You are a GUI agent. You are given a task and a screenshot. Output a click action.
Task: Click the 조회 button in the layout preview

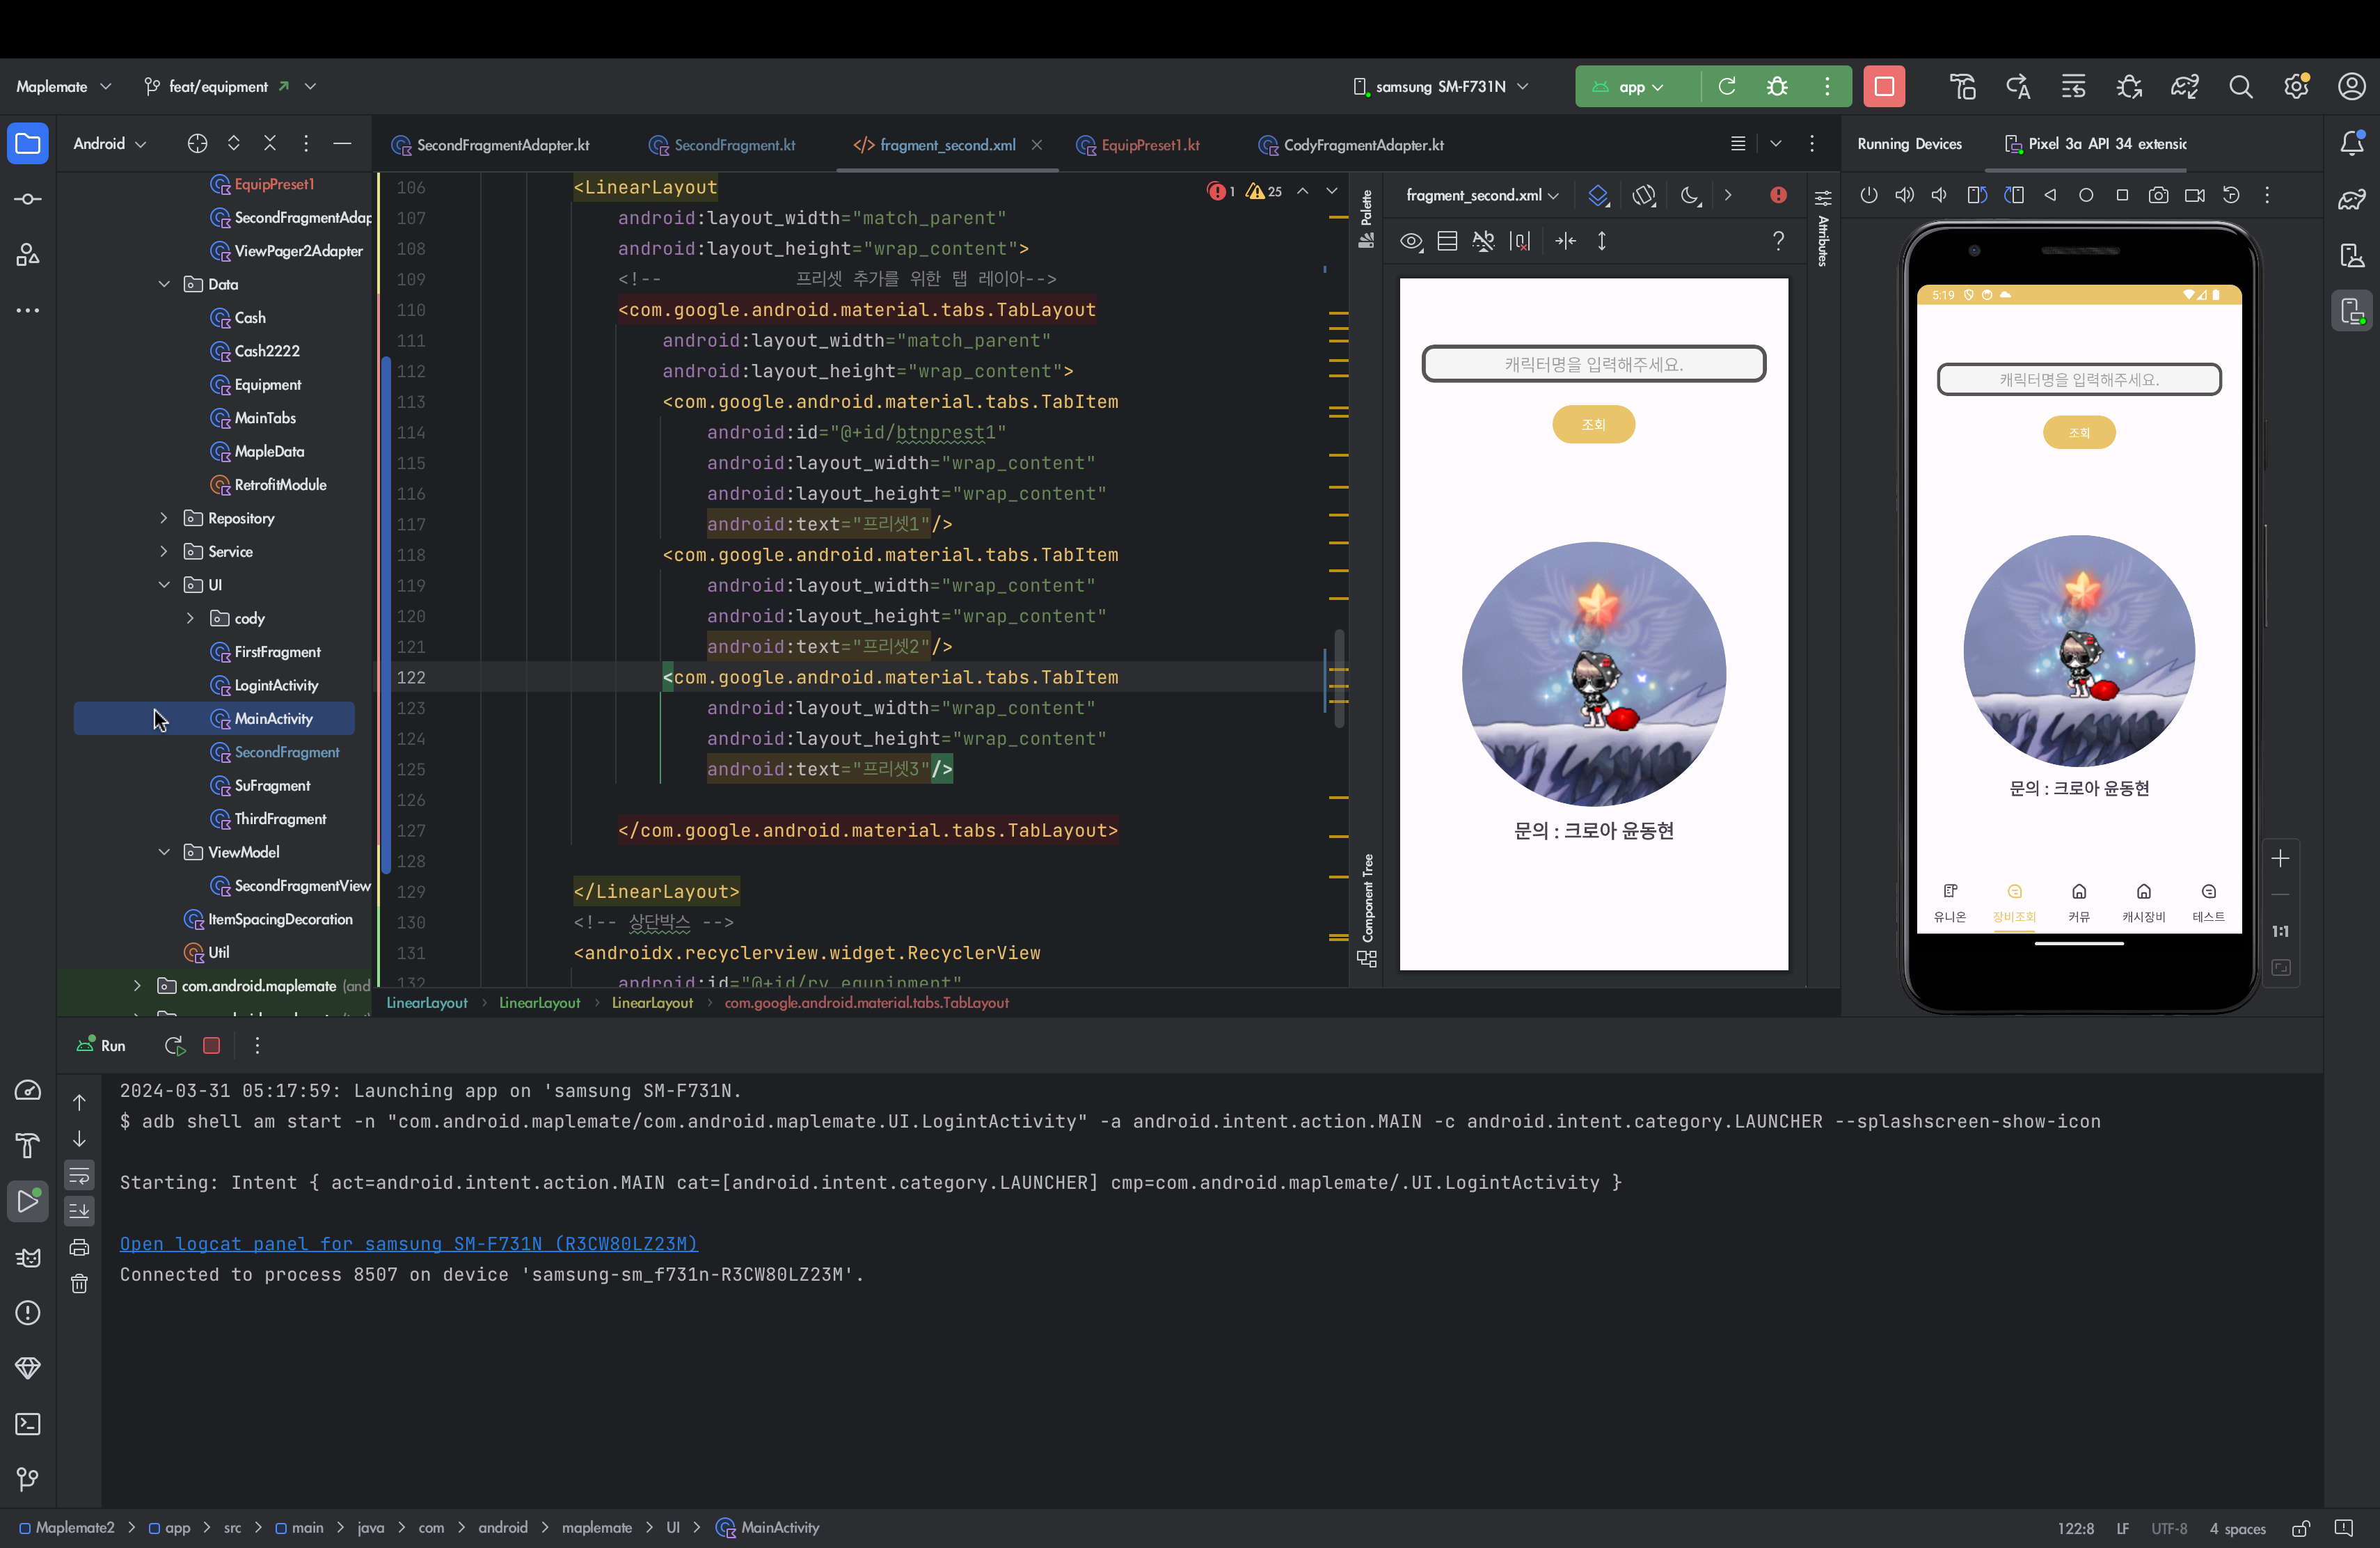(x=1594, y=424)
